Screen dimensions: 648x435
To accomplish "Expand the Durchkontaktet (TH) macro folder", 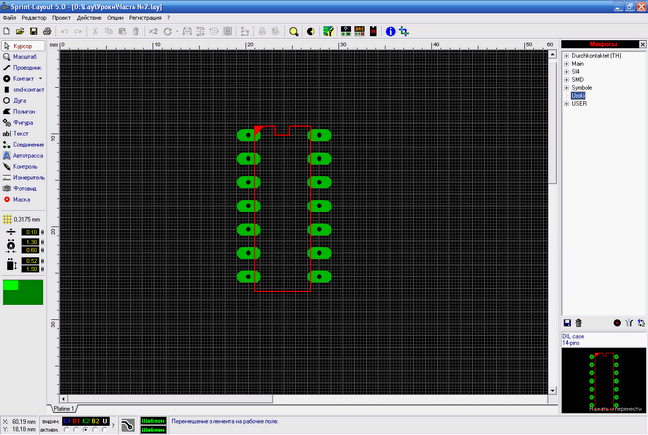I will 567,56.
